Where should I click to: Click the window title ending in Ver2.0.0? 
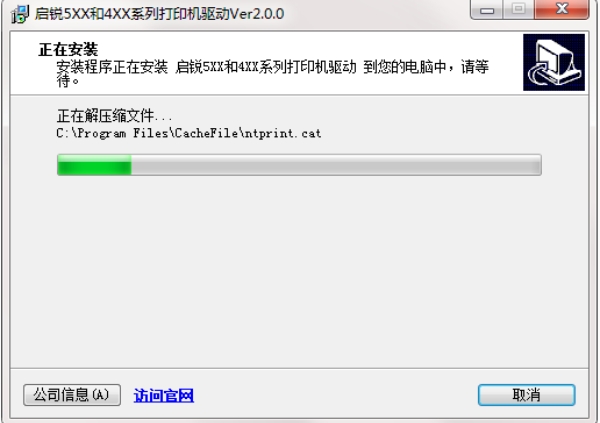159,14
